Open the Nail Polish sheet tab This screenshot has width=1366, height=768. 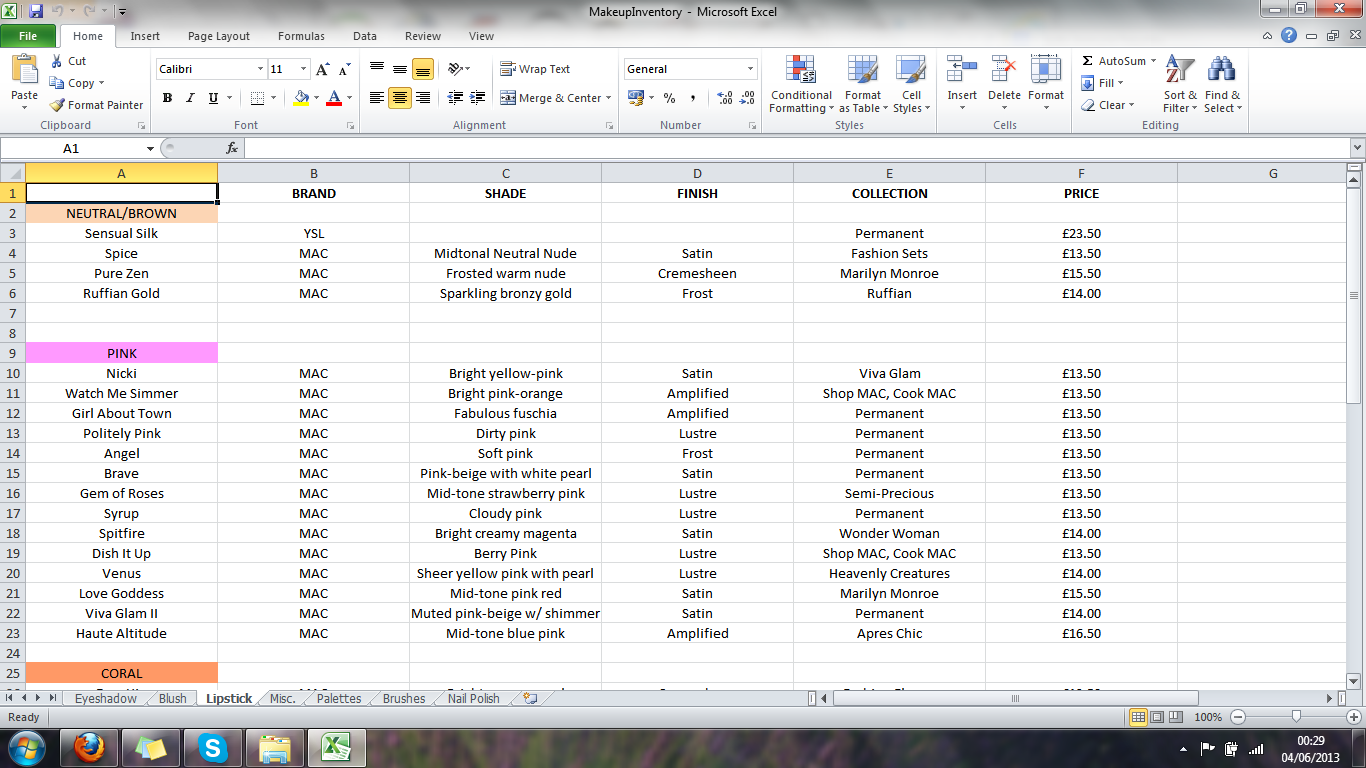pos(474,698)
